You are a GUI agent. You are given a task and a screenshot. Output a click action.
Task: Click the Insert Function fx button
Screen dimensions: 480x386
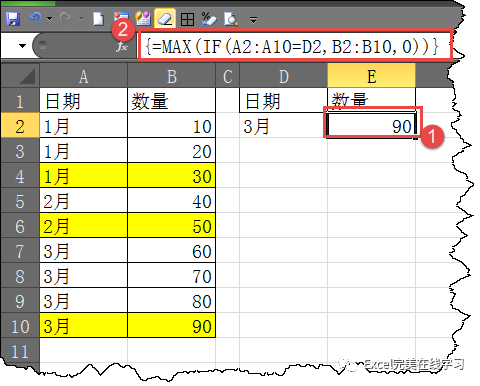click(x=122, y=46)
